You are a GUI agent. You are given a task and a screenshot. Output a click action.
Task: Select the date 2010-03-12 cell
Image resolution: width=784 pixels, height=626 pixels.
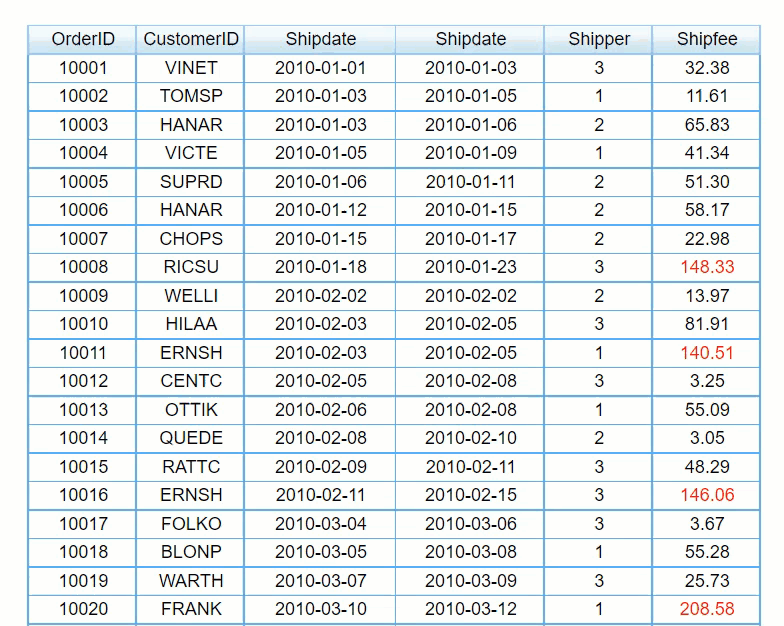tap(471, 609)
